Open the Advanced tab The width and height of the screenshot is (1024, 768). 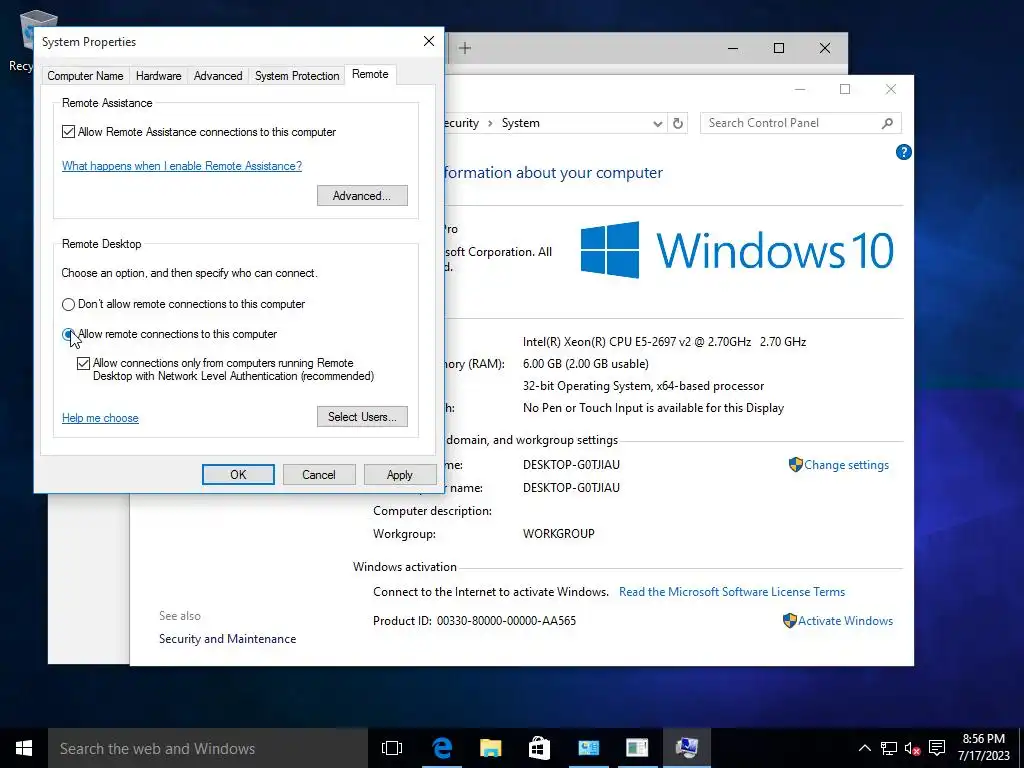217,76
